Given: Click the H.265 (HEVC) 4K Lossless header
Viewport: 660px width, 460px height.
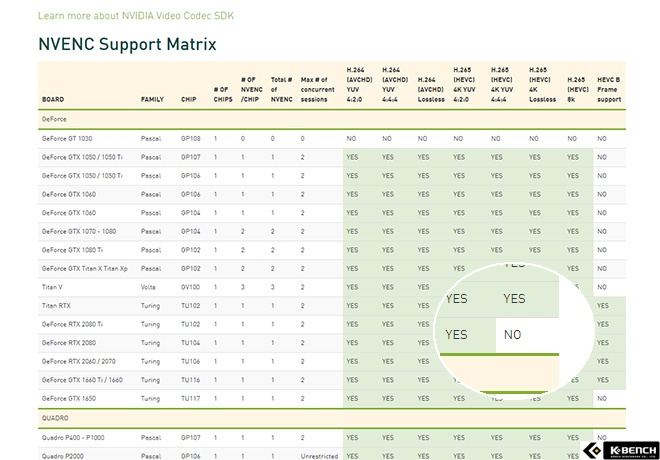Looking at the screenshot, I should coord(542,85).
